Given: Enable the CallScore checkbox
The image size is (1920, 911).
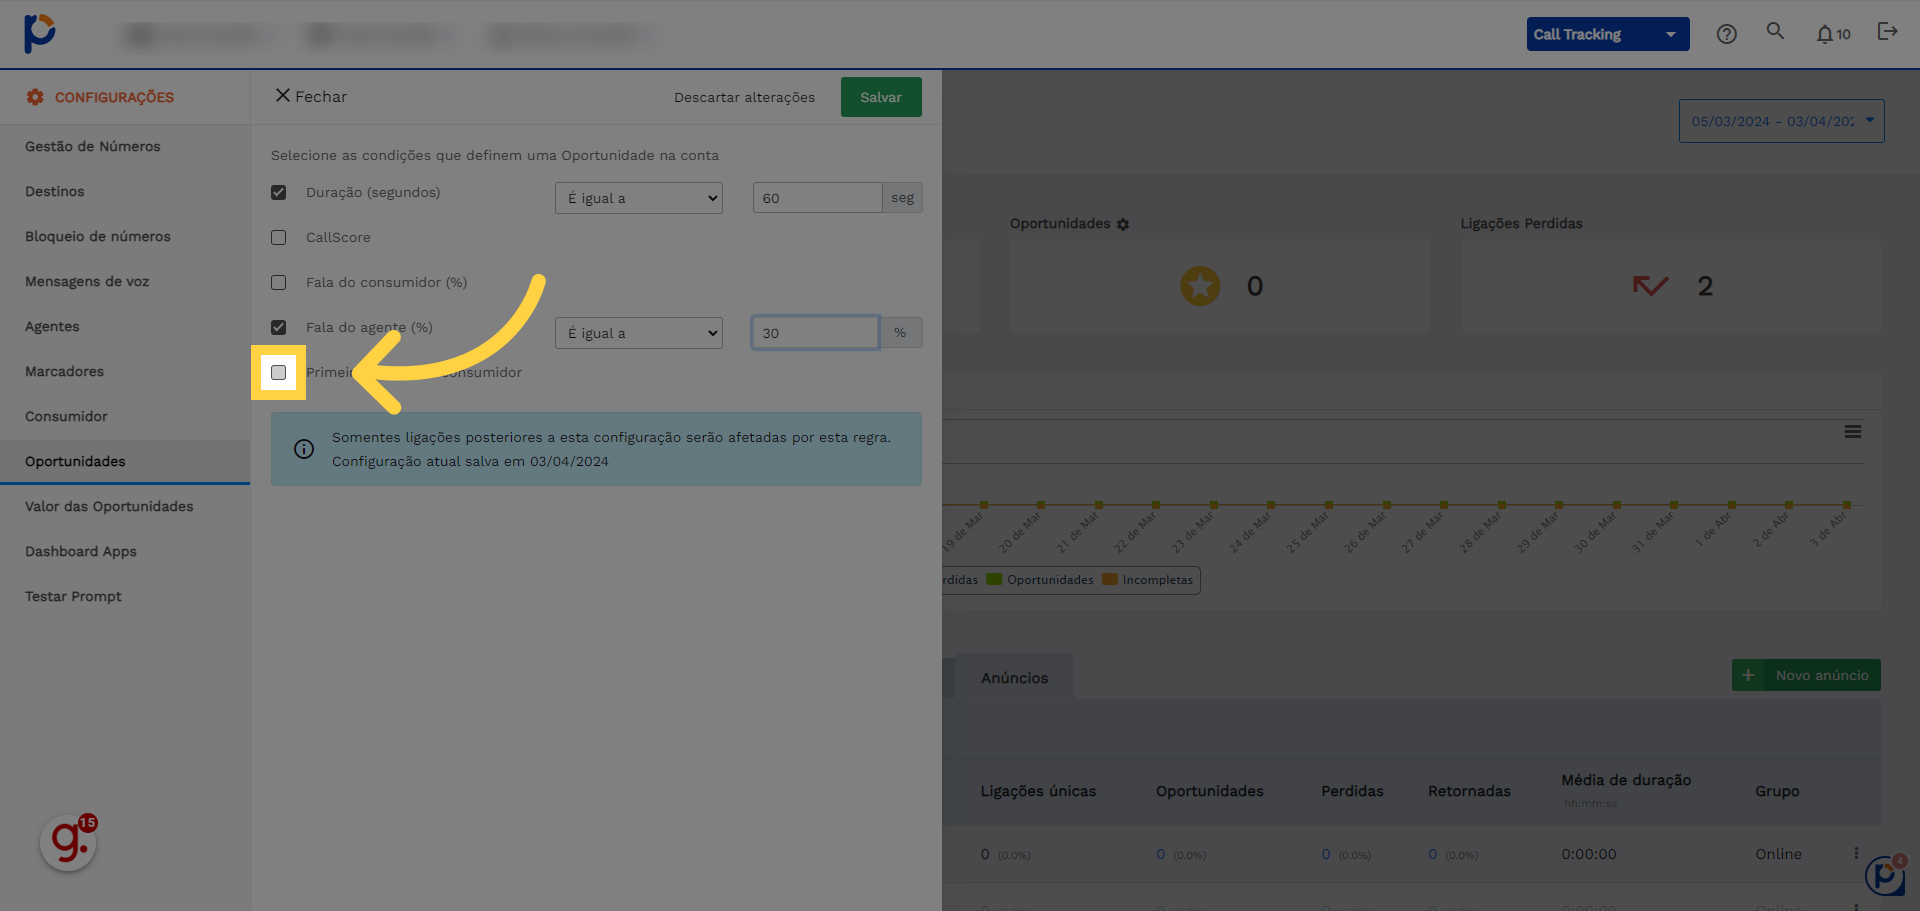Looking at the screenshot, I should pos(278,237).
